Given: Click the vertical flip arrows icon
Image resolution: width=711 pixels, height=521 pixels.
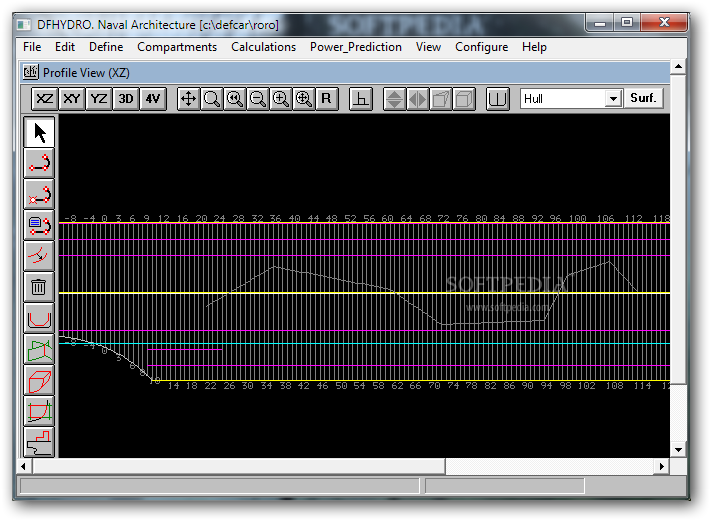Looking at the screenshot, I should click(394, 99).
